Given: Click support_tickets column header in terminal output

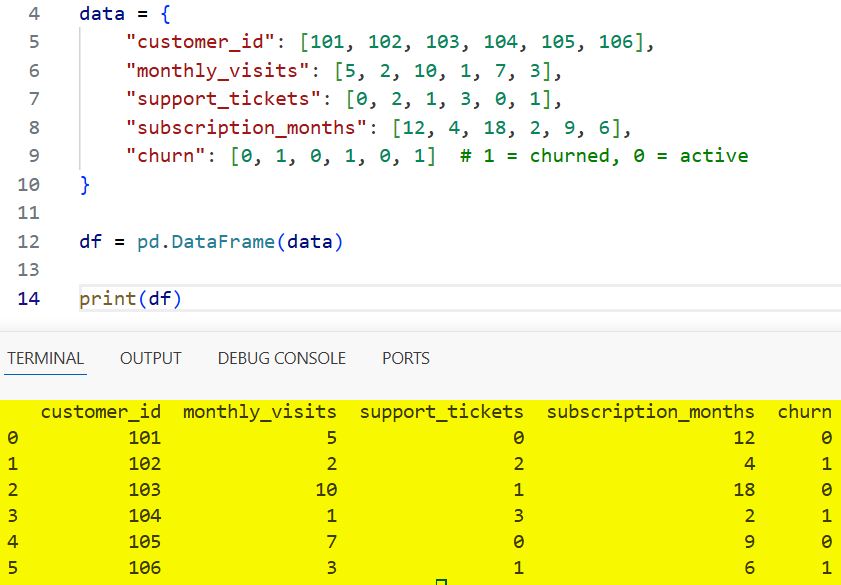Looking at the screenshot, I should [441, 412].
